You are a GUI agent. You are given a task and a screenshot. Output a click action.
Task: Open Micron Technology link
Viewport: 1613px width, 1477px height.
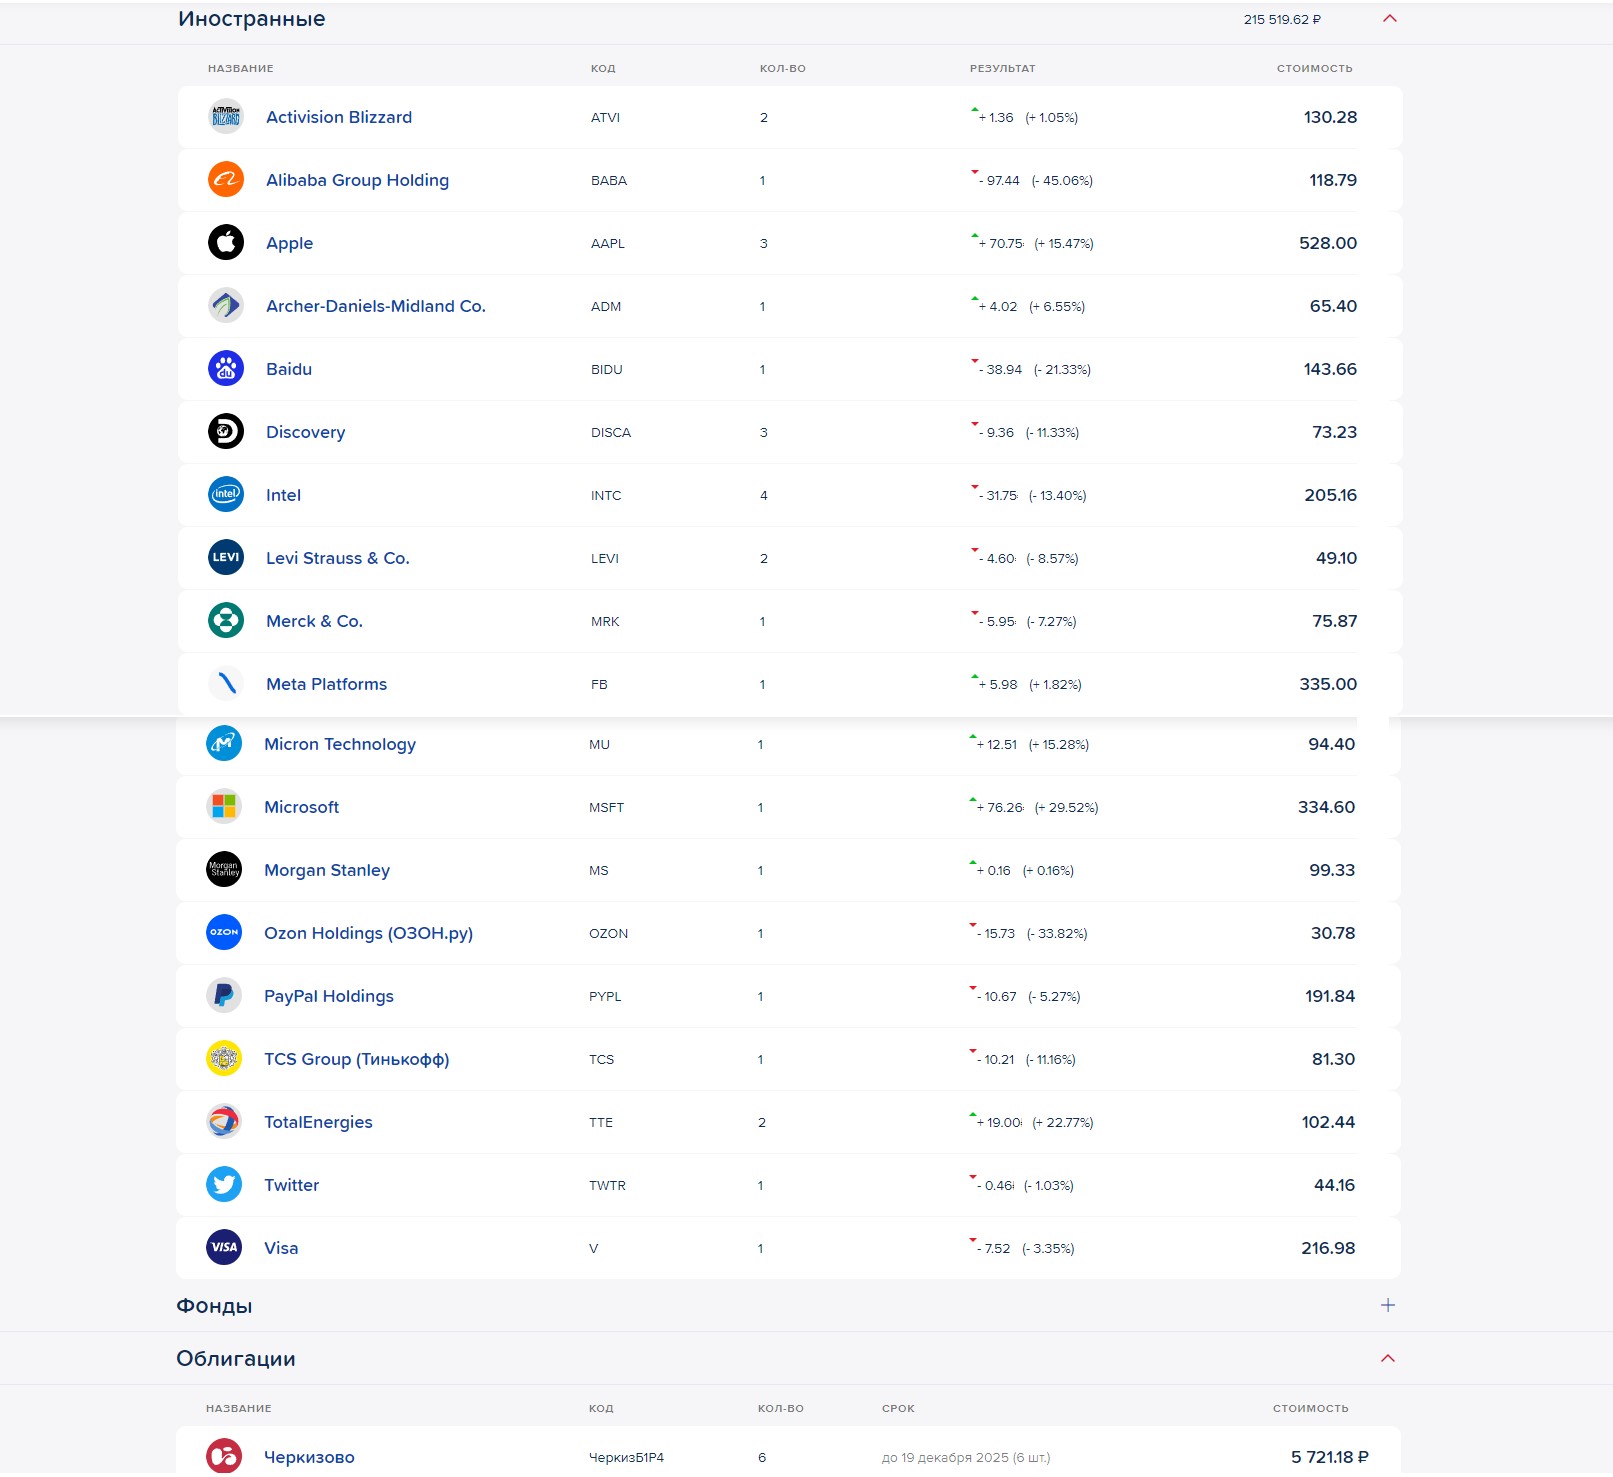[x=340, y=744]
